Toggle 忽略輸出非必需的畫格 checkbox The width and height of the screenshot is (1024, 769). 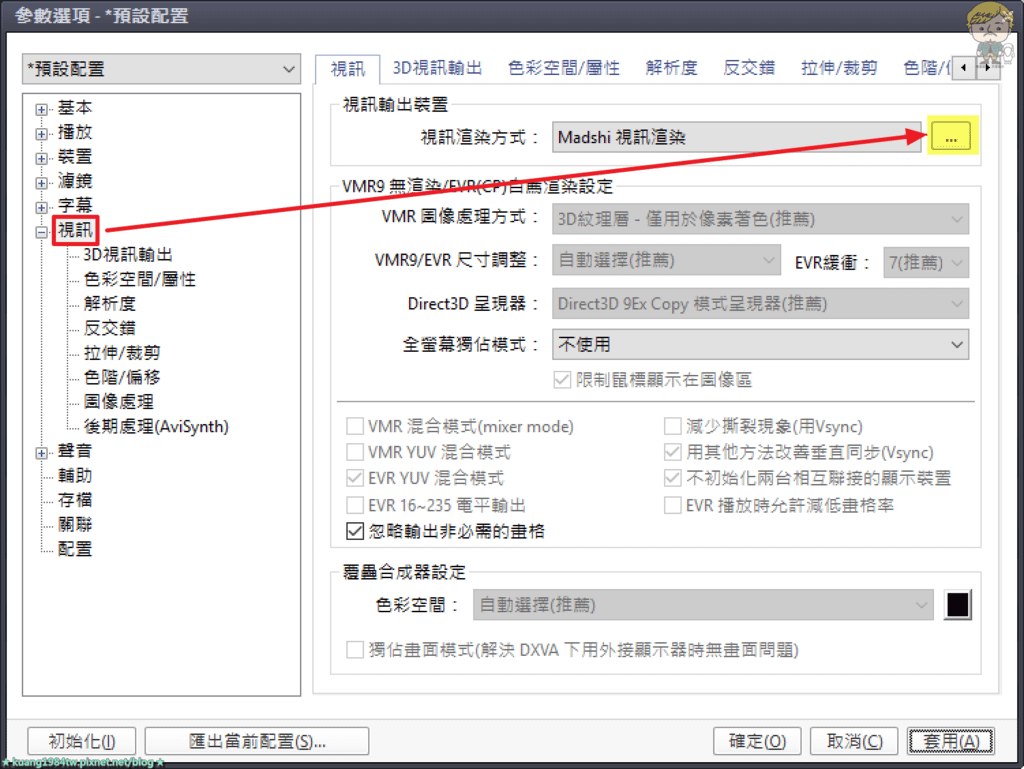pos(355,531)
